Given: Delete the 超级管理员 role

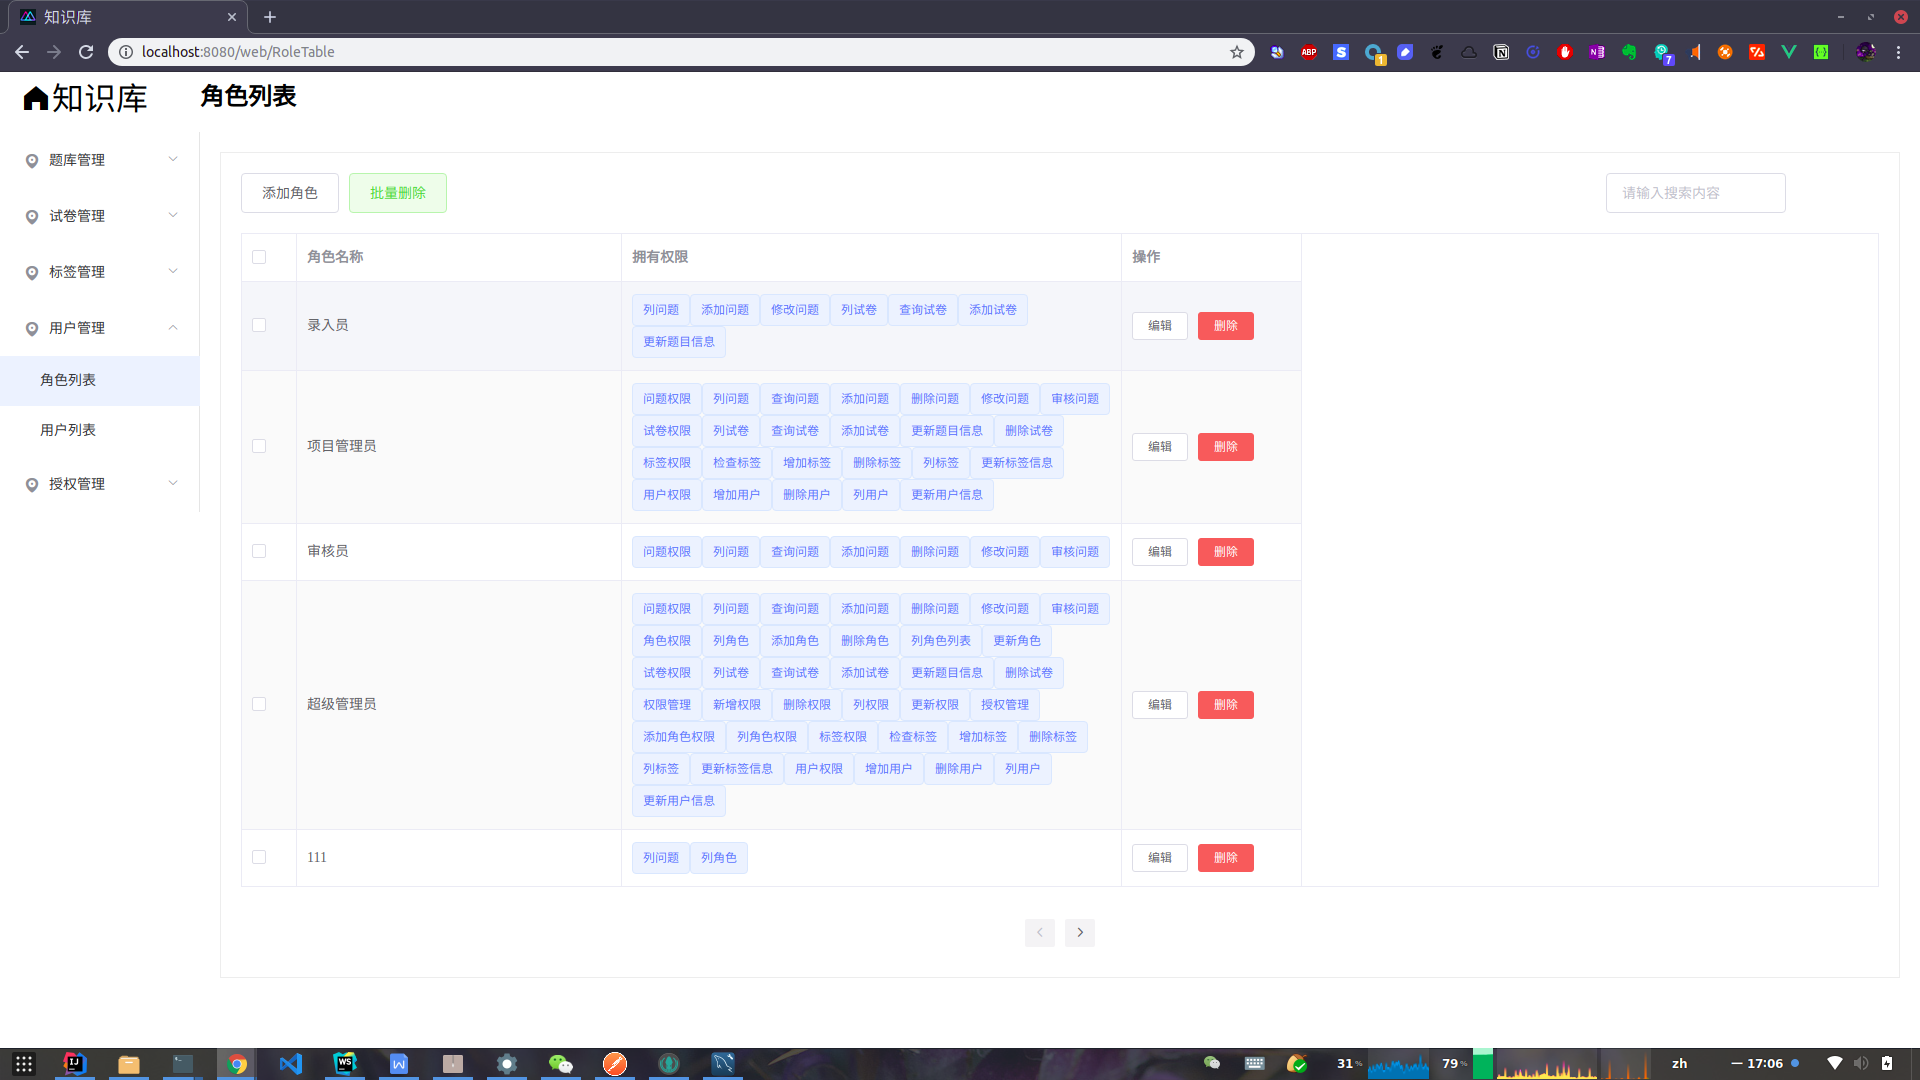Looking at the screenshot, I should (1225, 705).
